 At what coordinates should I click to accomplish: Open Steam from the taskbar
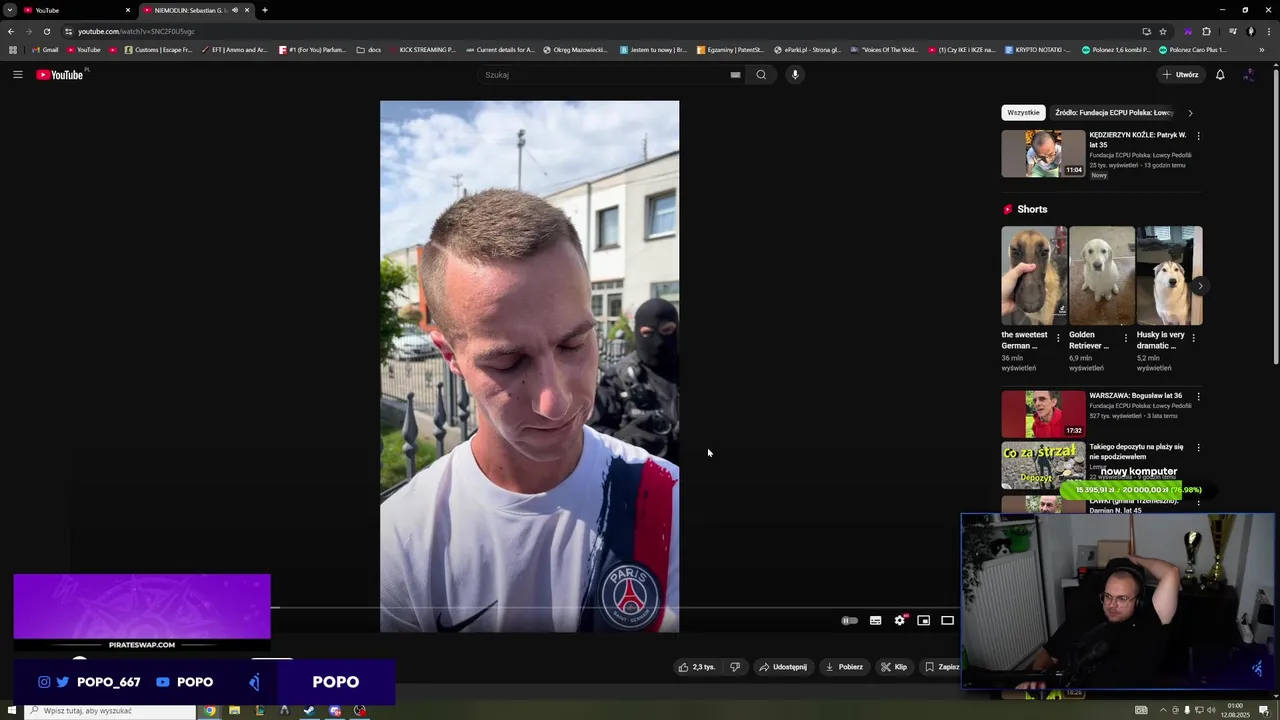pyautogui.click(x=309, y=711)
